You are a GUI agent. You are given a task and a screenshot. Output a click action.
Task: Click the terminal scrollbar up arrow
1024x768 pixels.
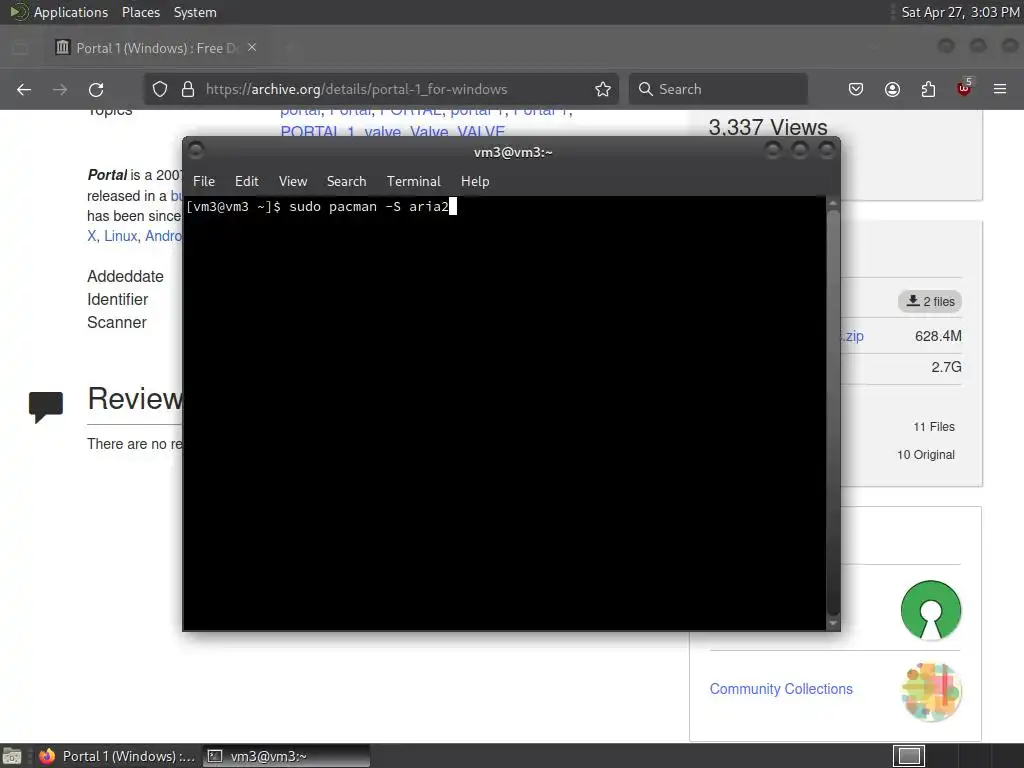tap(833, 204)
